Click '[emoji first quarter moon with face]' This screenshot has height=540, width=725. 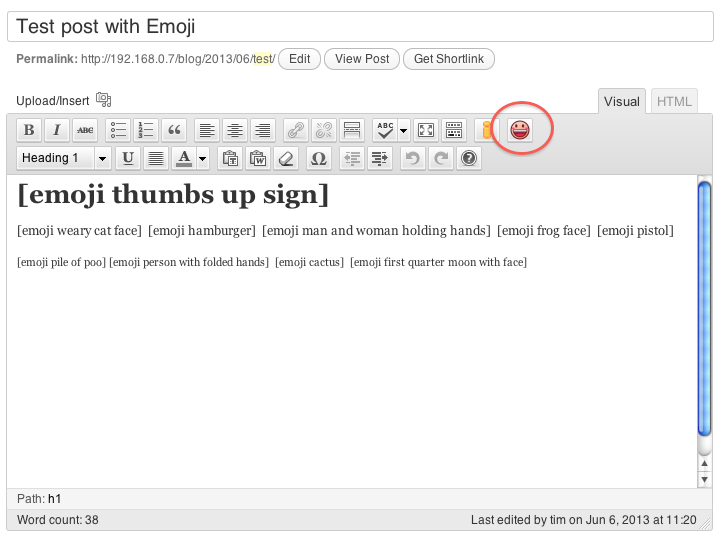438,263
